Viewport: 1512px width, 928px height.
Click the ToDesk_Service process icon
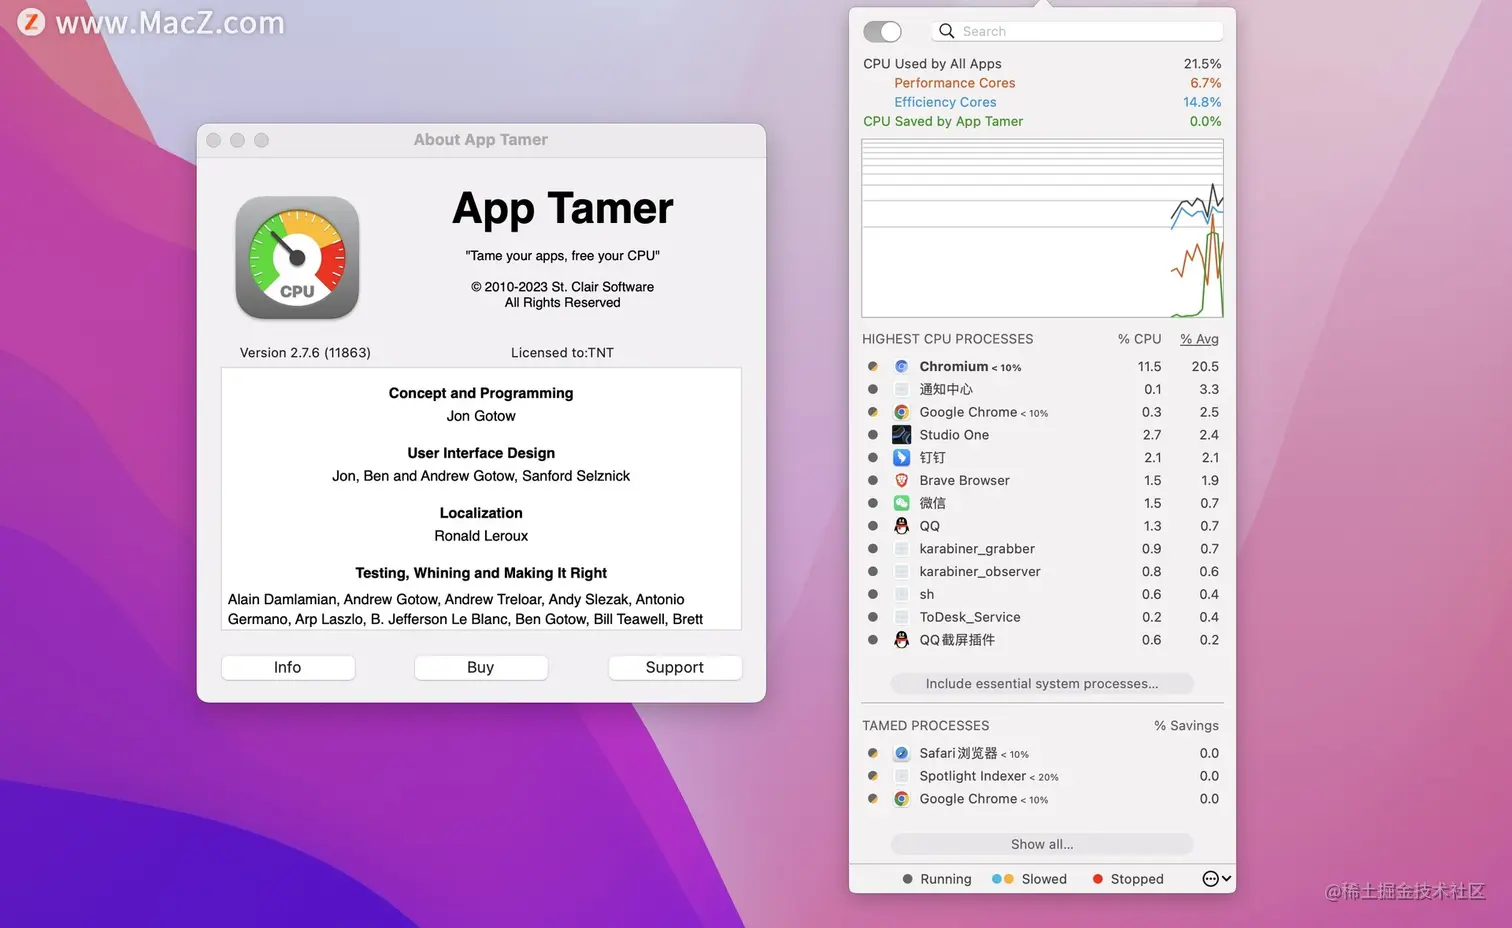coord(901,617)
